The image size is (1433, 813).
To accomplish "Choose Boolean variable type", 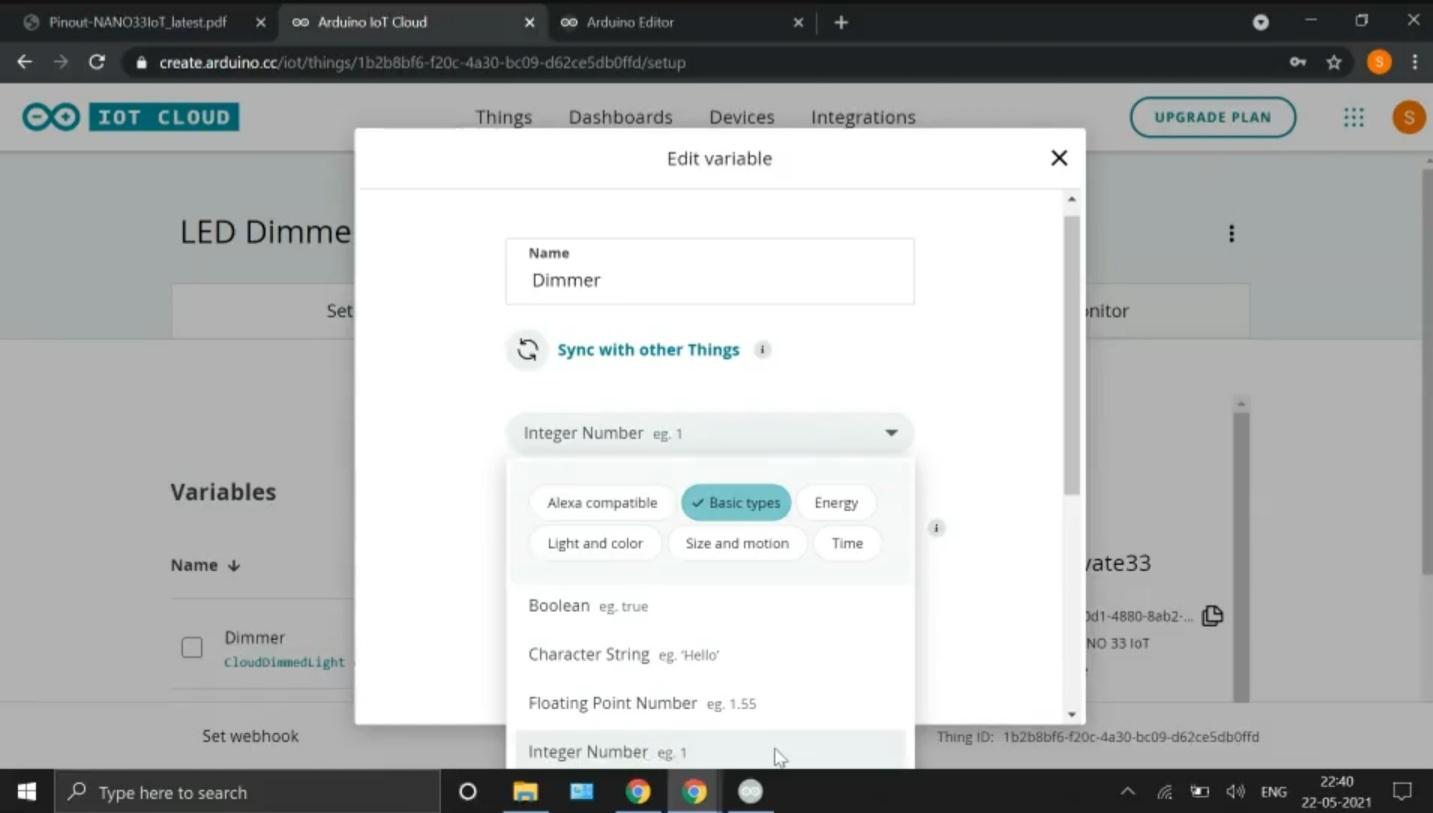I will [710, 606].
